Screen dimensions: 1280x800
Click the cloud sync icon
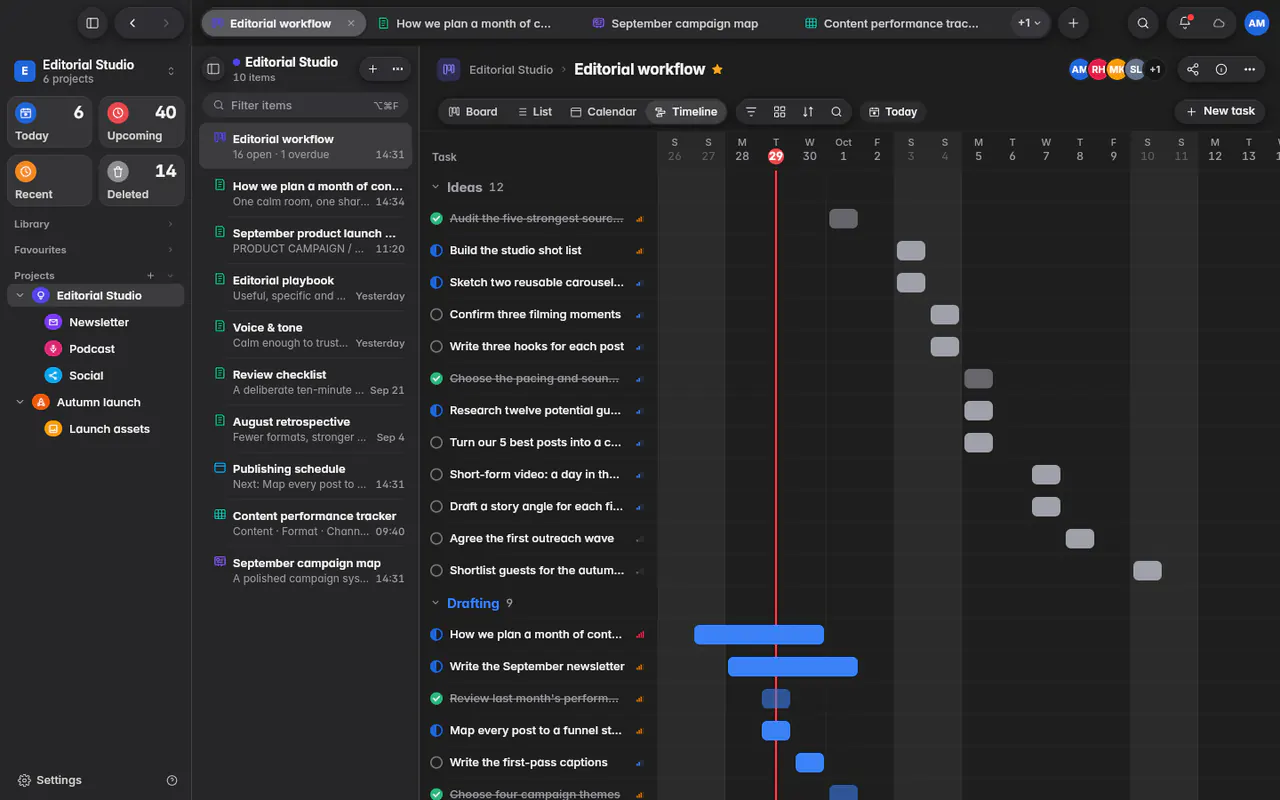(1219, 23)
